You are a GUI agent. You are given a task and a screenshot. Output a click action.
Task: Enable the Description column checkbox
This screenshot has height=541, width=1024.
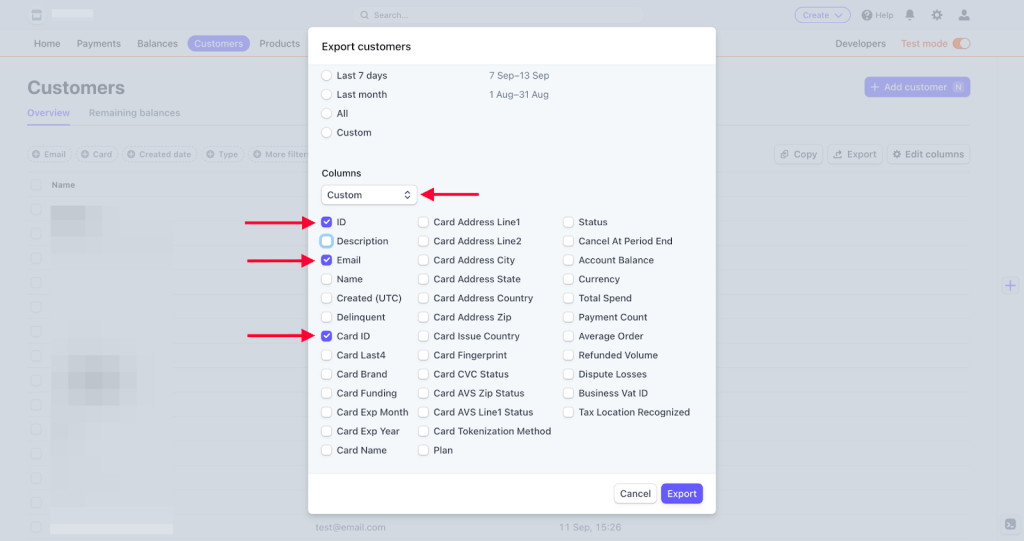tap(327, 241)
